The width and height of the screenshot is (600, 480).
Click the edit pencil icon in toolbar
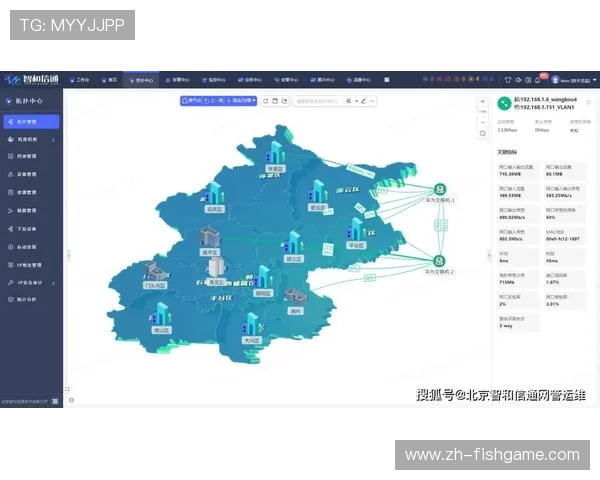pos(363,101)
